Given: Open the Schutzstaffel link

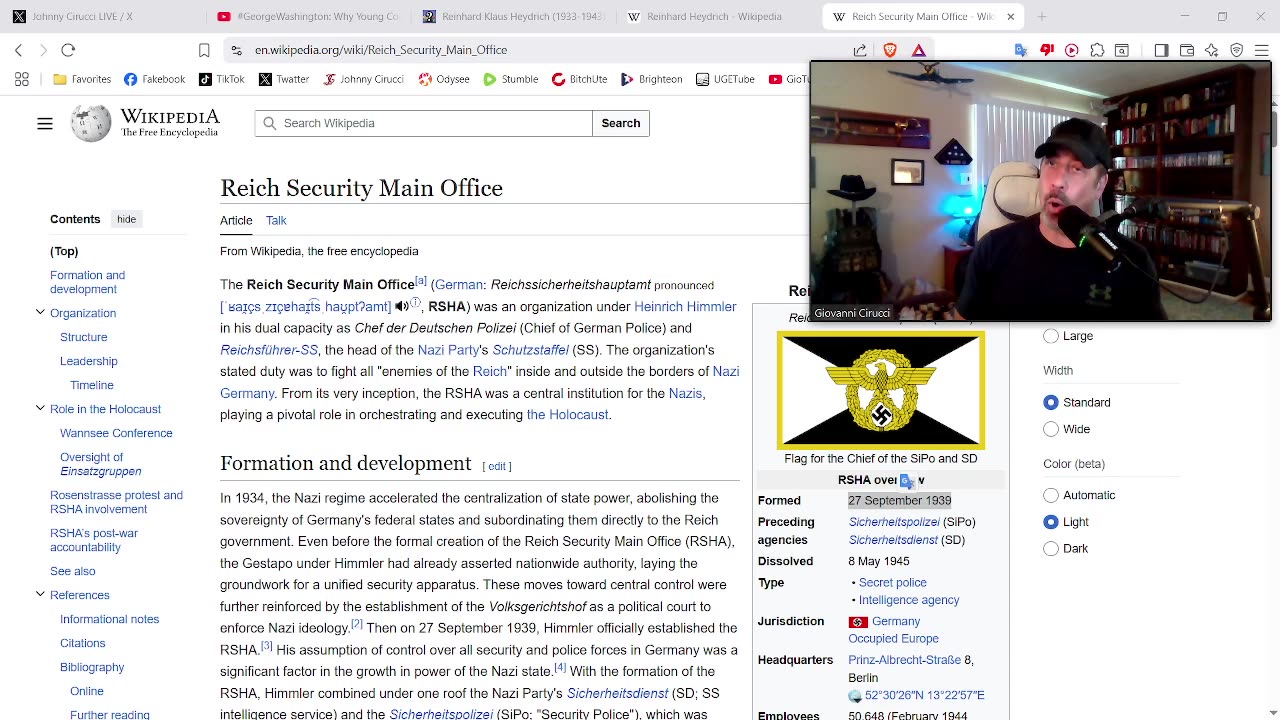Looking at the screenshot, I should tap(530, 350).
